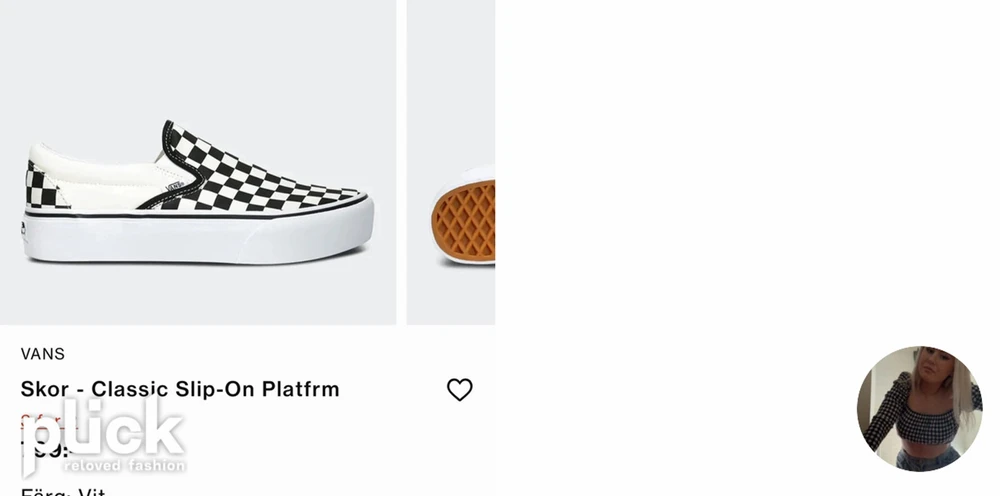Tap the orange waffle sole
Viewport: 1000px width, 496px height.
point(464,221)
